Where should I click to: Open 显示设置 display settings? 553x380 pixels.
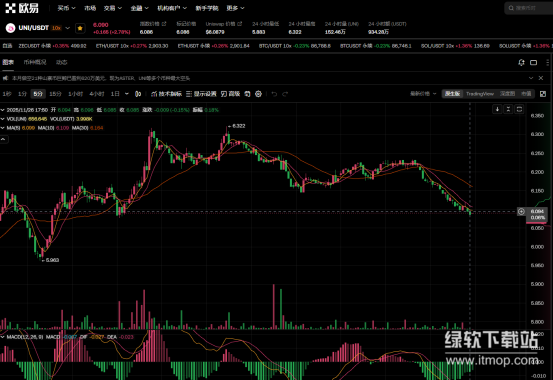201,94
